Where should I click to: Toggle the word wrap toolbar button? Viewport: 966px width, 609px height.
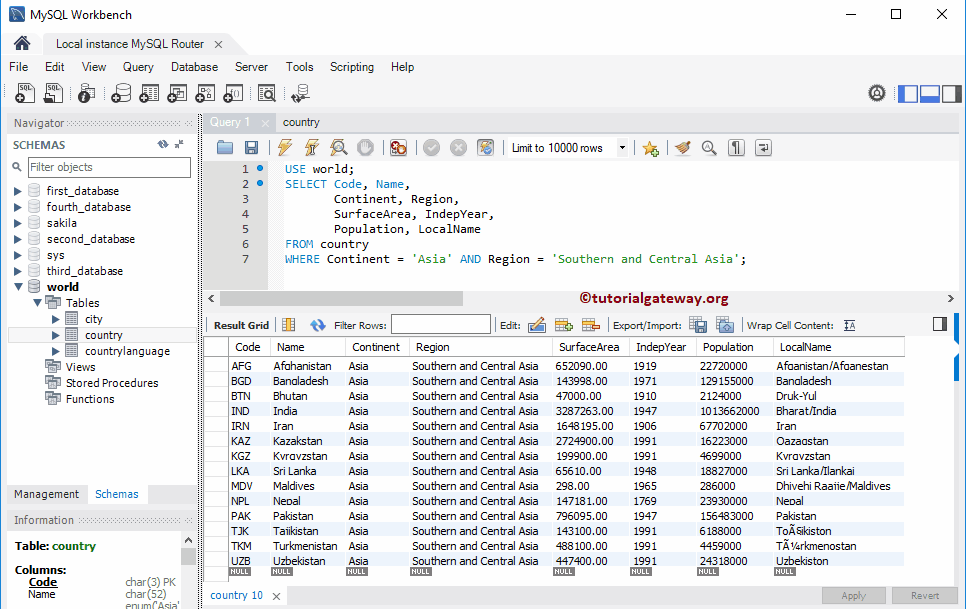(x=763, y=148)
